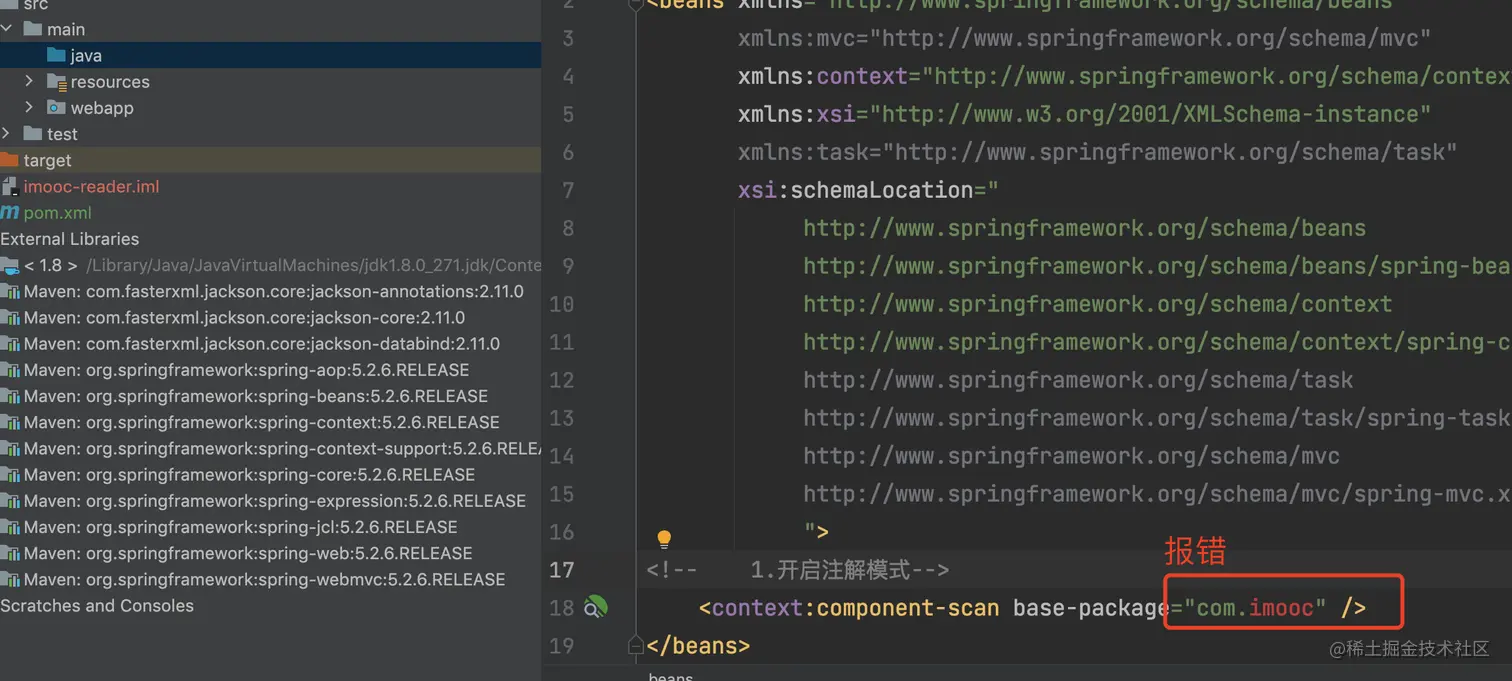
Task: Expand the webapp folder arrow
Action: pyautogui.click(x=29, y=107)
